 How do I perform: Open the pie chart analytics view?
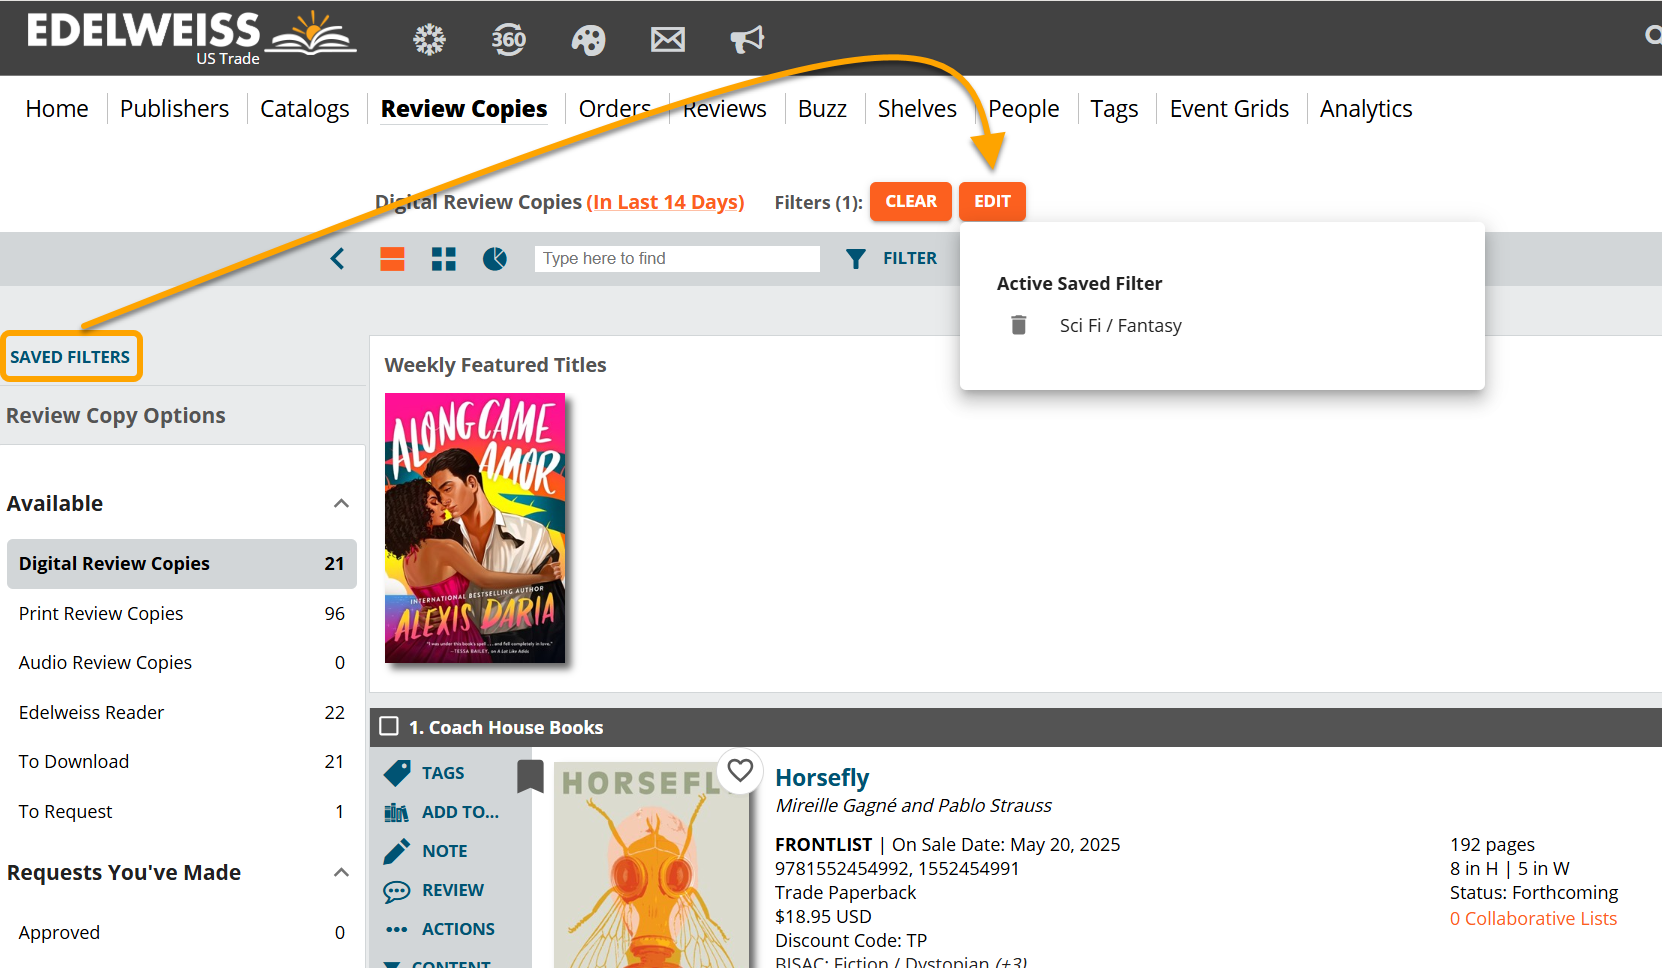[495, 259]
